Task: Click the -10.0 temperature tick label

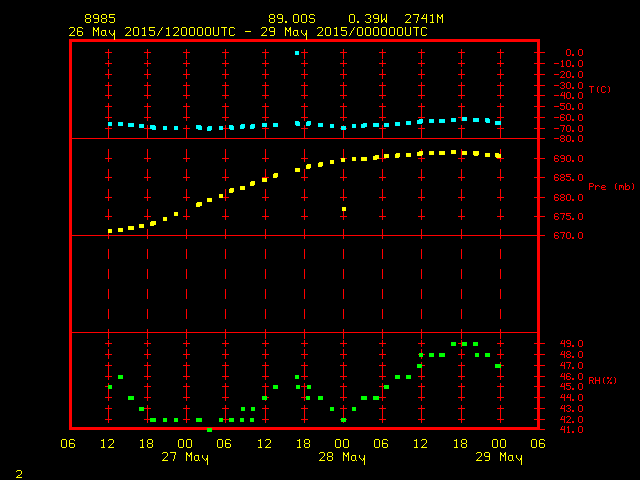Action: (569, 64)
